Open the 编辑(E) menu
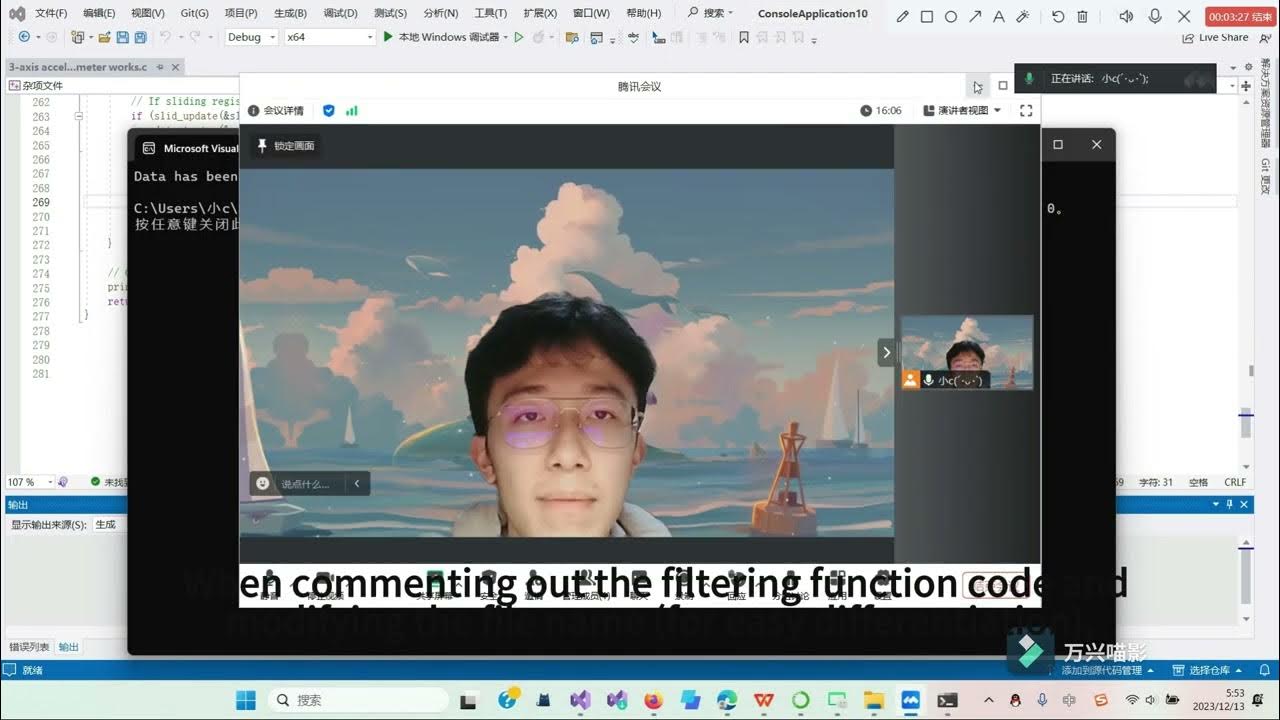 pos(99,13)
